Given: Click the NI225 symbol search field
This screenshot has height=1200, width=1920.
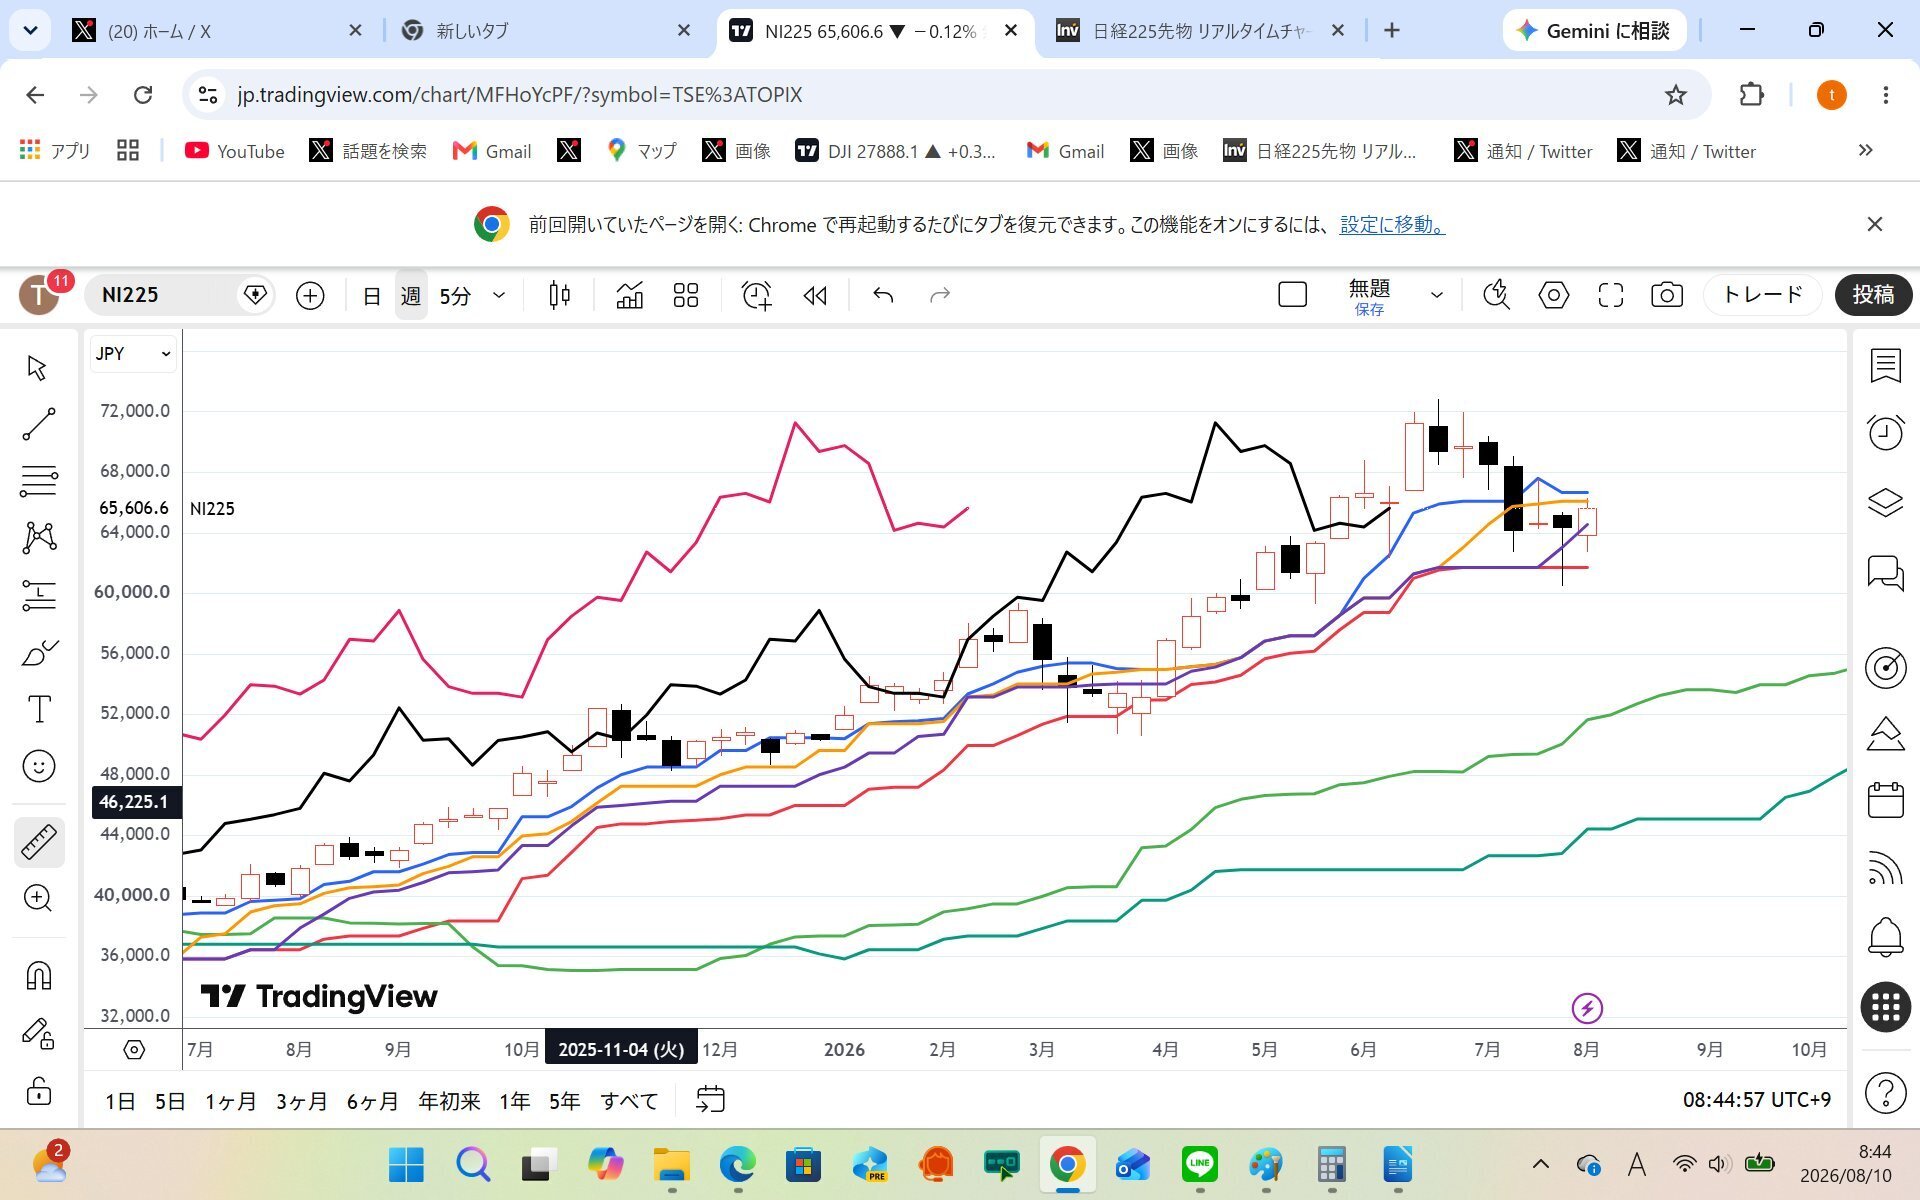Looking at the screenshot, I should tap(165, 295).
